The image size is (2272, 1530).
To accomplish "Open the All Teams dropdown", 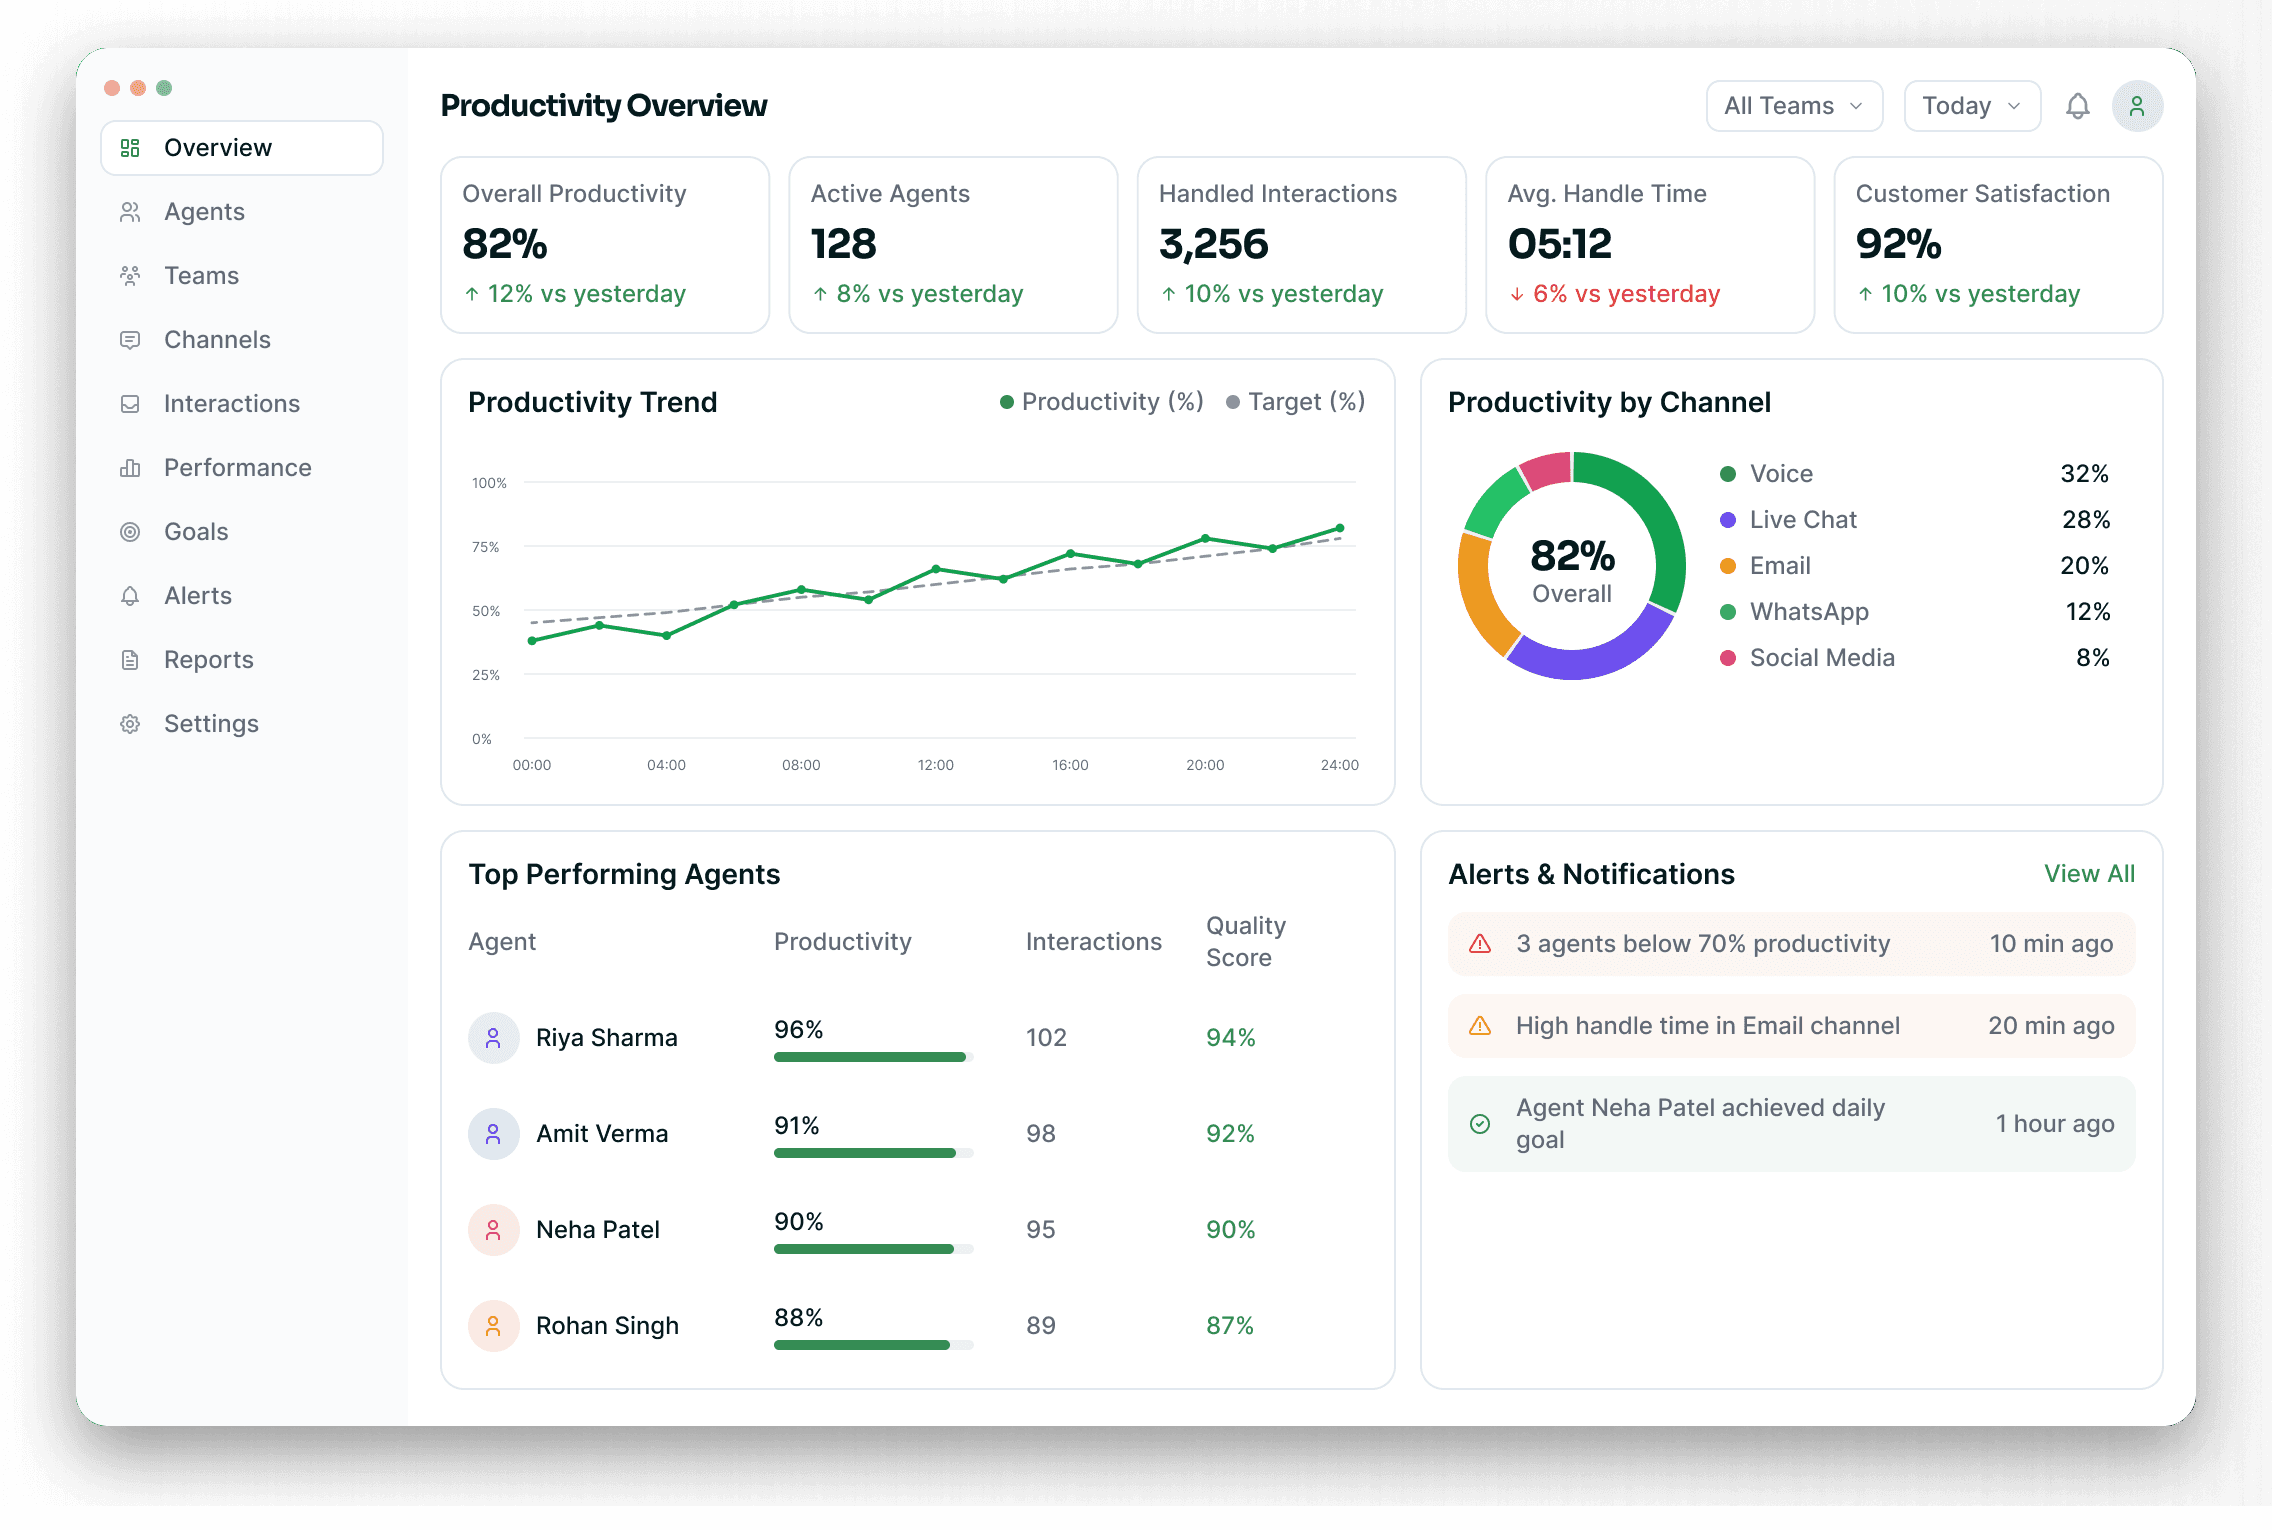I will (x=1794, y=106).
